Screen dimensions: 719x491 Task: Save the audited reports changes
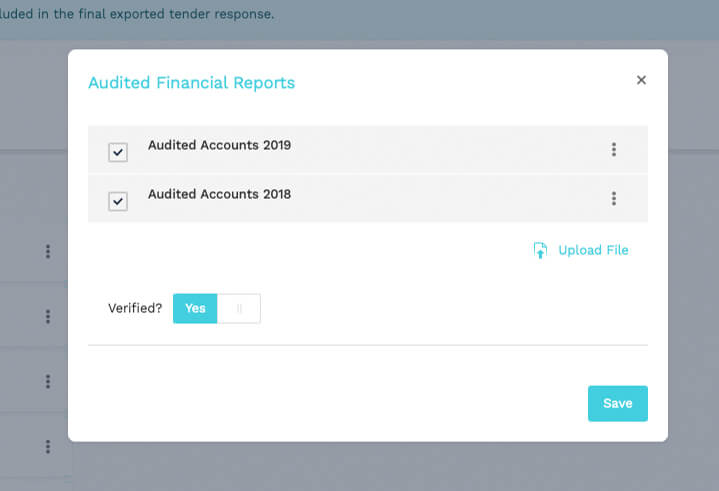pyautogui.click(x=618, y=403)
